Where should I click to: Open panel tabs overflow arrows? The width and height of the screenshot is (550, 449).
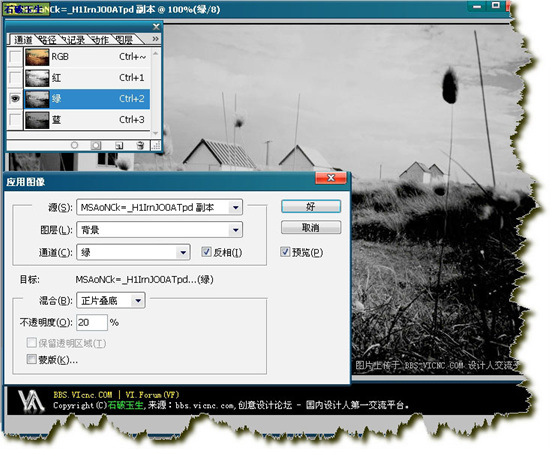155,39
